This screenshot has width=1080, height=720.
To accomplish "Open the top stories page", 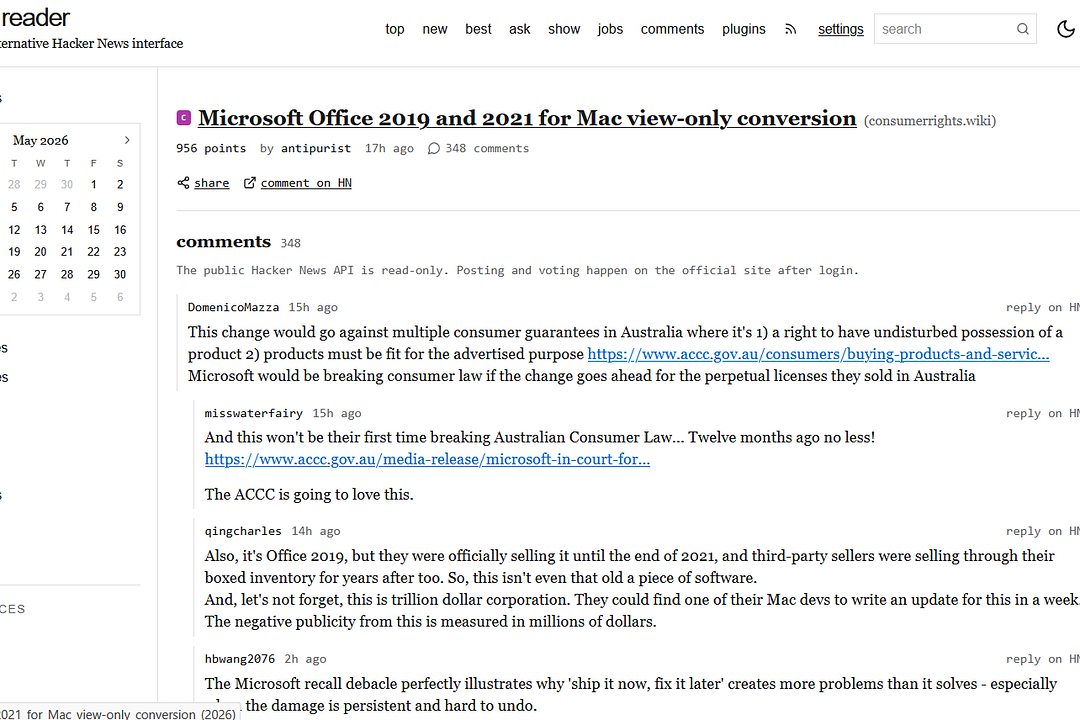I will (395, 29).
